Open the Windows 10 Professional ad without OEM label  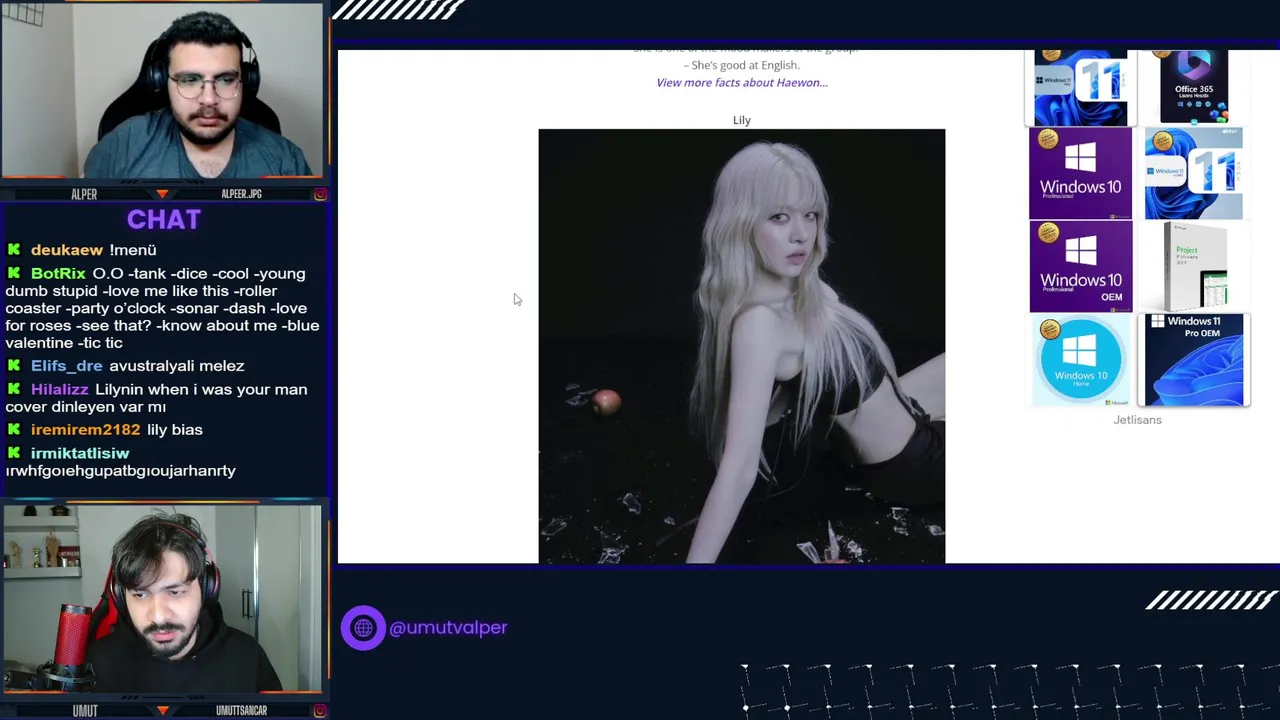pos(1080,173)
